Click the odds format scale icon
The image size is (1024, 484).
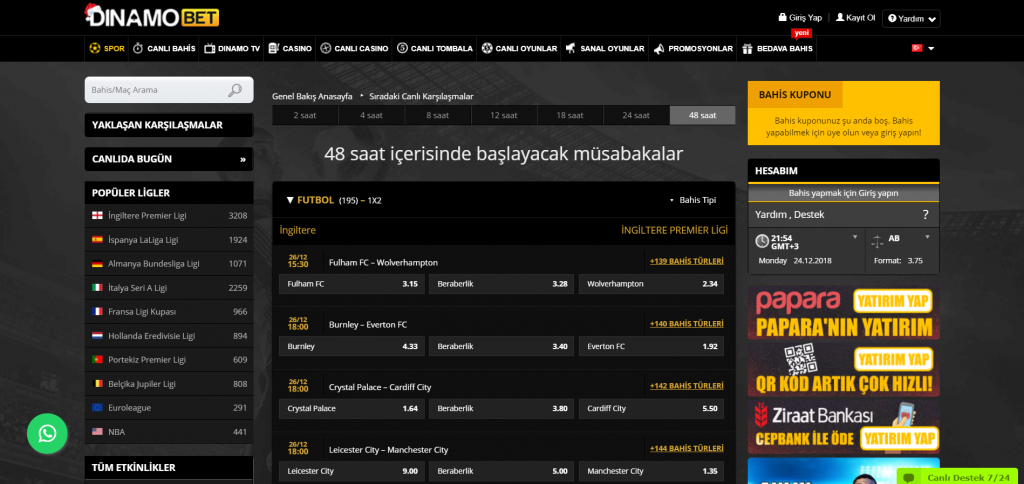tap(877, 241)
